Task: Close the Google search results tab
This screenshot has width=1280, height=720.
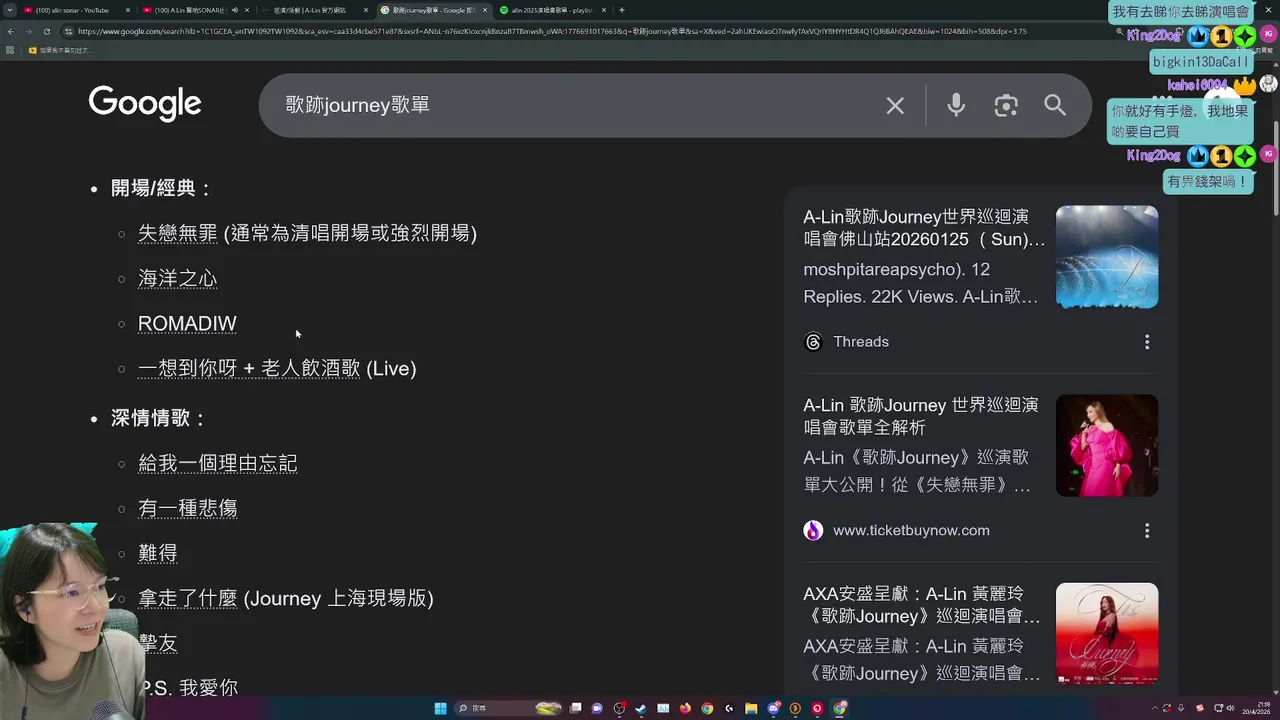Action: pos(484,10)
